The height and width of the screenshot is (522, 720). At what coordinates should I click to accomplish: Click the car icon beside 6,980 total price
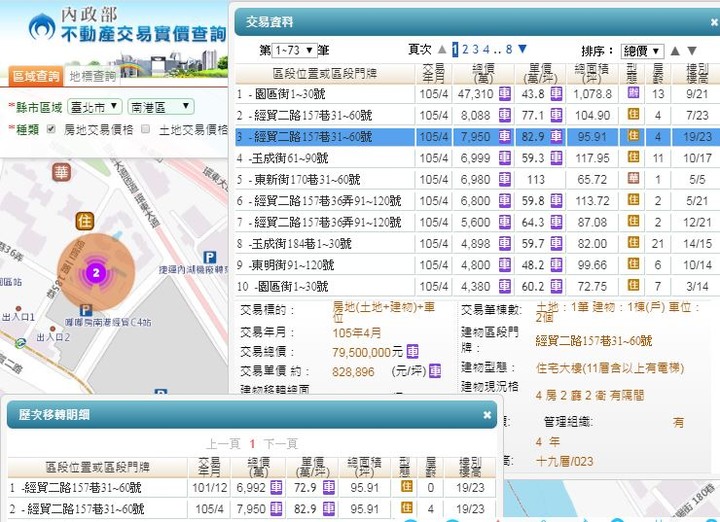tap(505, 179)
